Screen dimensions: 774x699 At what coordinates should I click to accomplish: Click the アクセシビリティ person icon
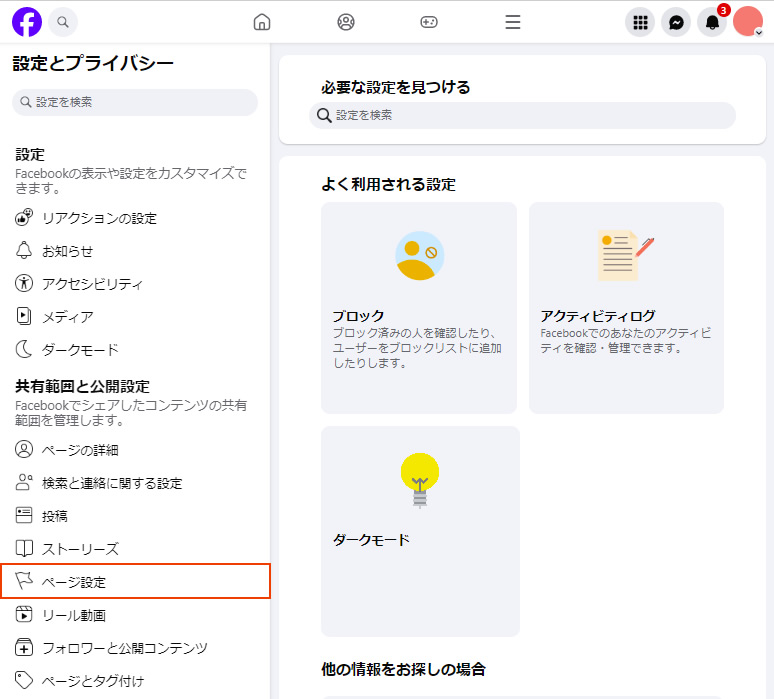click(x=24, y=283)
